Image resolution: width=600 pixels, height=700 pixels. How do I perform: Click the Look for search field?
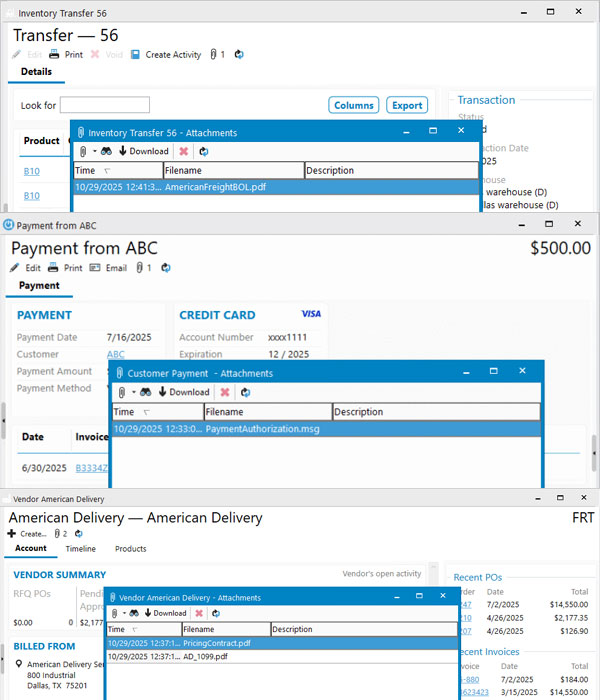pyautogui.click(x=105, y=105)
